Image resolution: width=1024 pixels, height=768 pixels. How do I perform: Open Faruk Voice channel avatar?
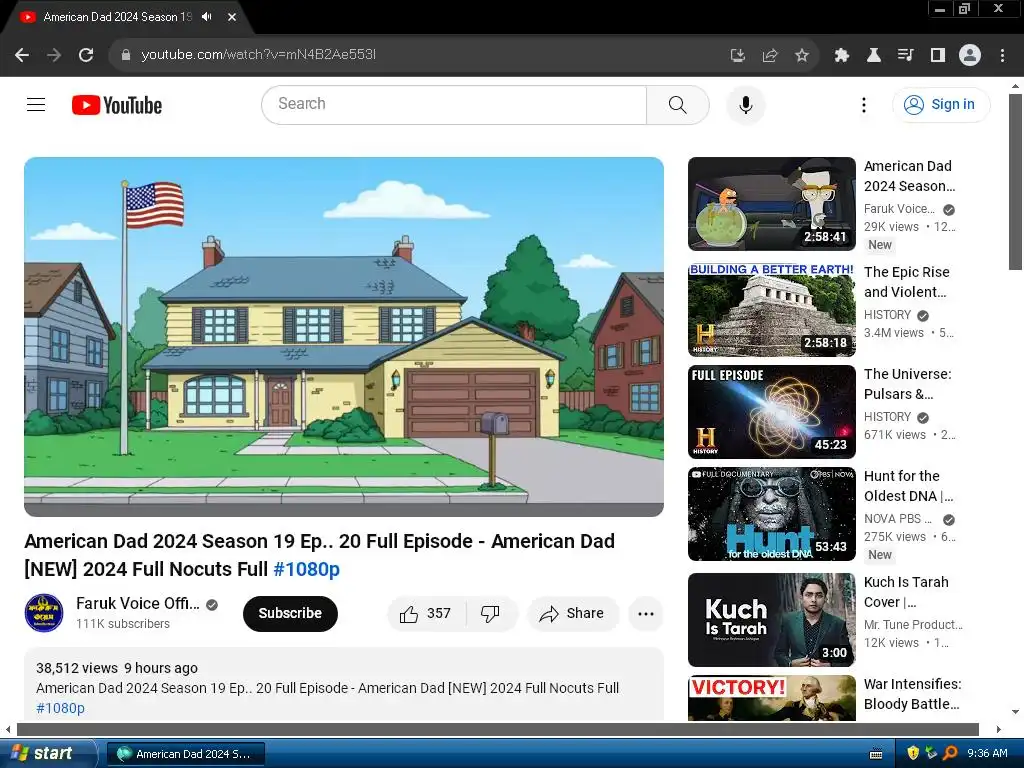pos(44,613)
